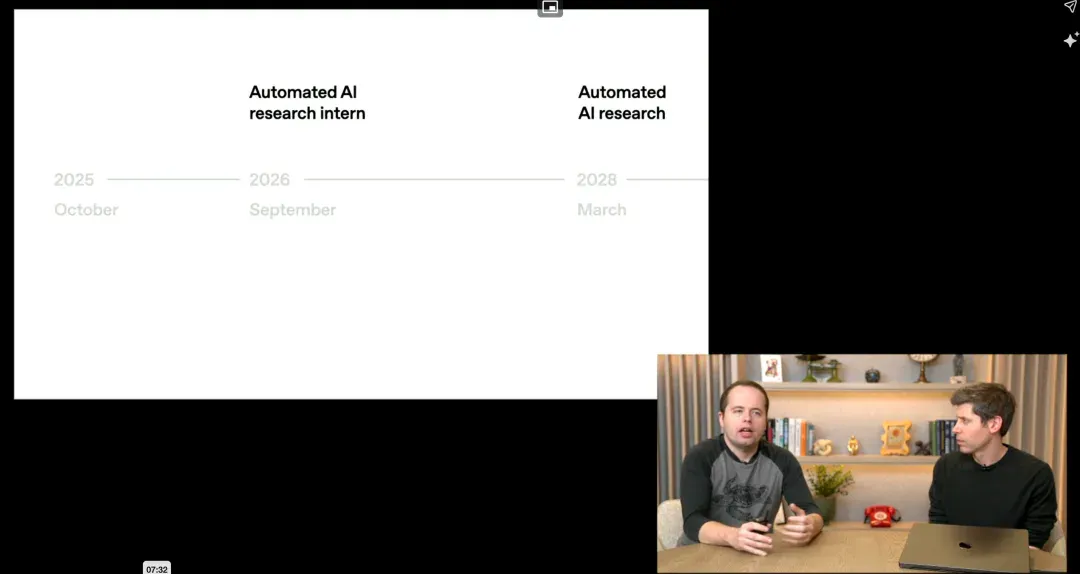
Task: Click the timeline line between 2026 and 2028
Action: coord(434,179)
